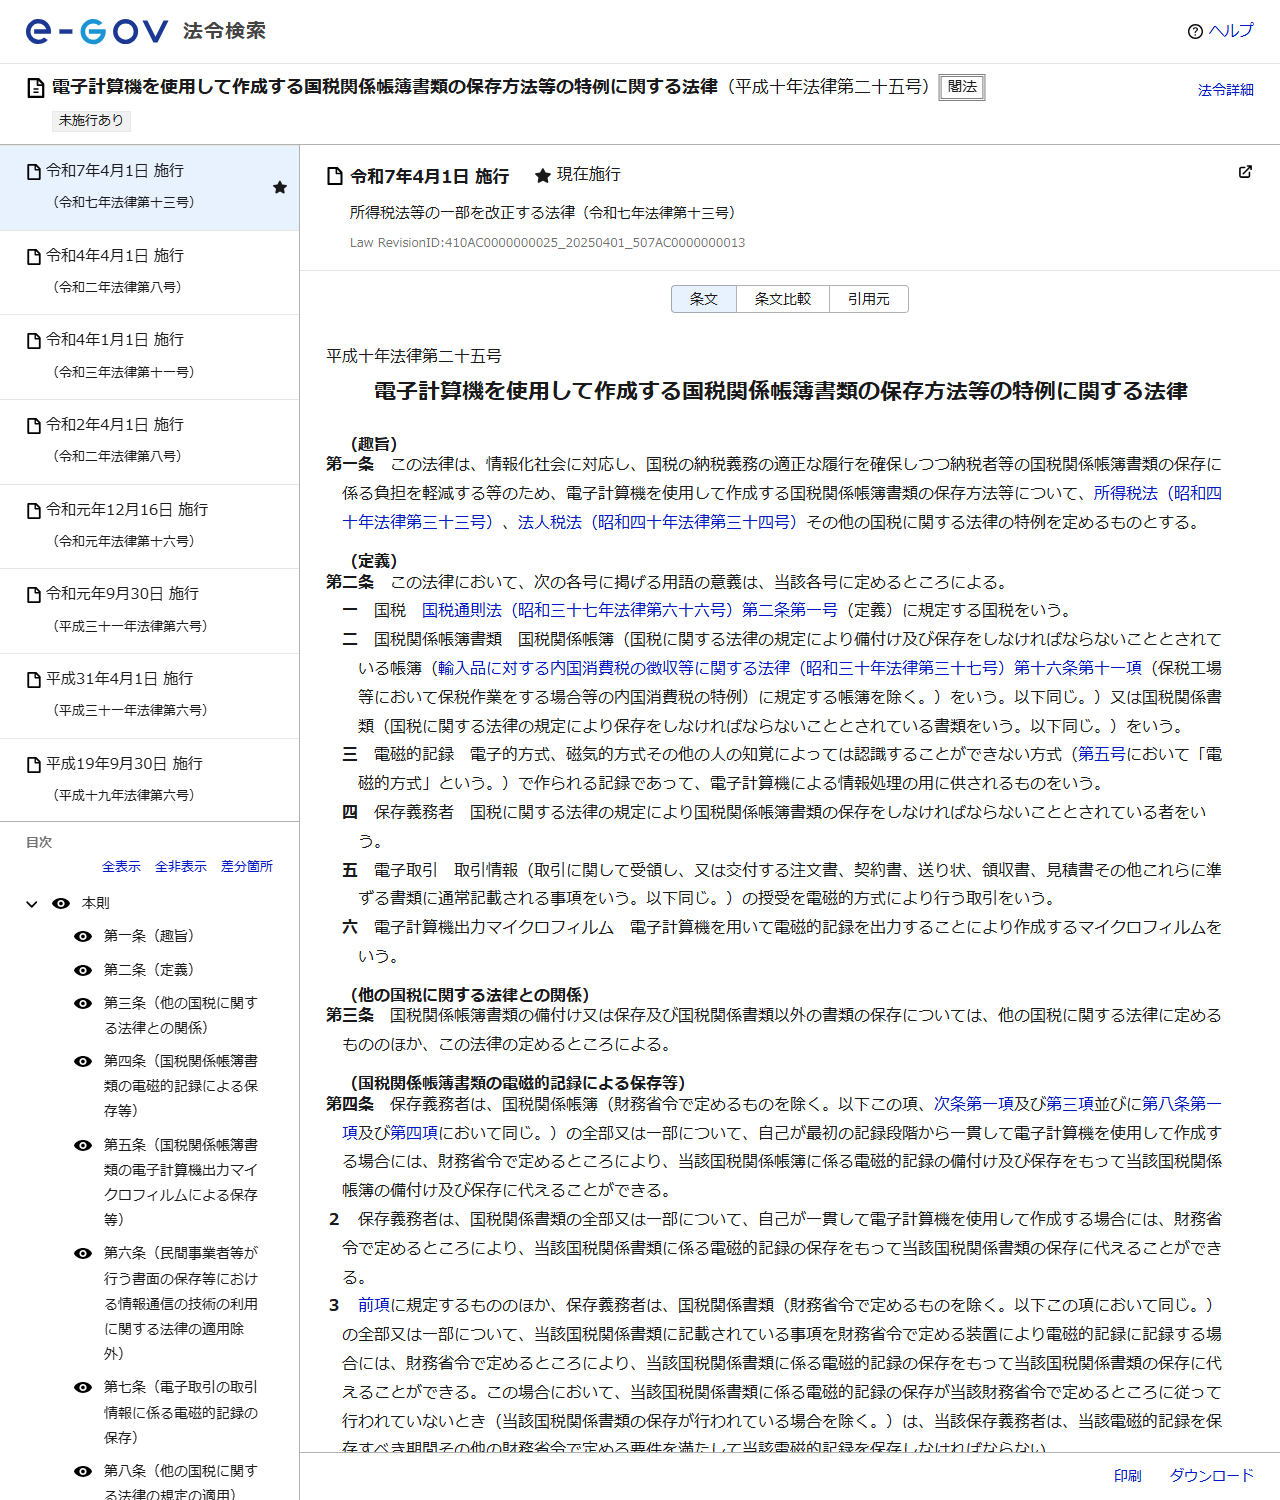The width and height of the screenshot is (1280, 1500).
Task: Select revision 平成31年4月1日 施行
Action: (x=149, y=696)
